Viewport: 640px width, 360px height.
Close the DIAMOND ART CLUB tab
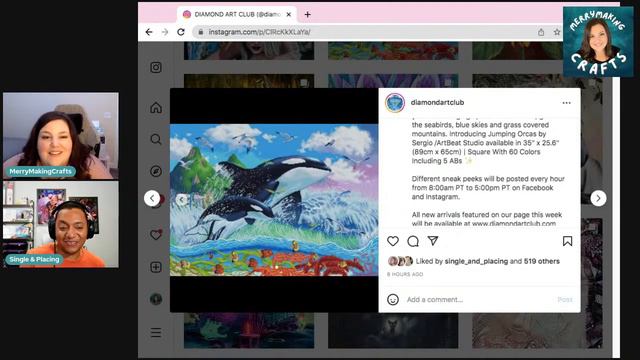point(289,14)
